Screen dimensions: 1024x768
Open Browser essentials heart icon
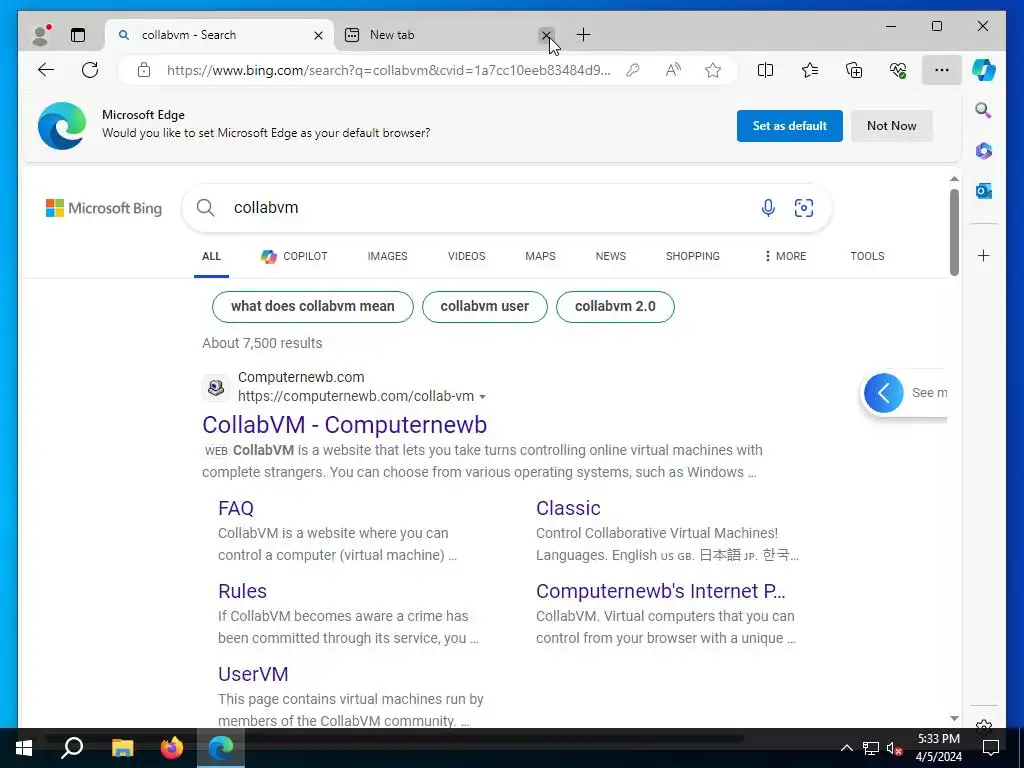898,70
